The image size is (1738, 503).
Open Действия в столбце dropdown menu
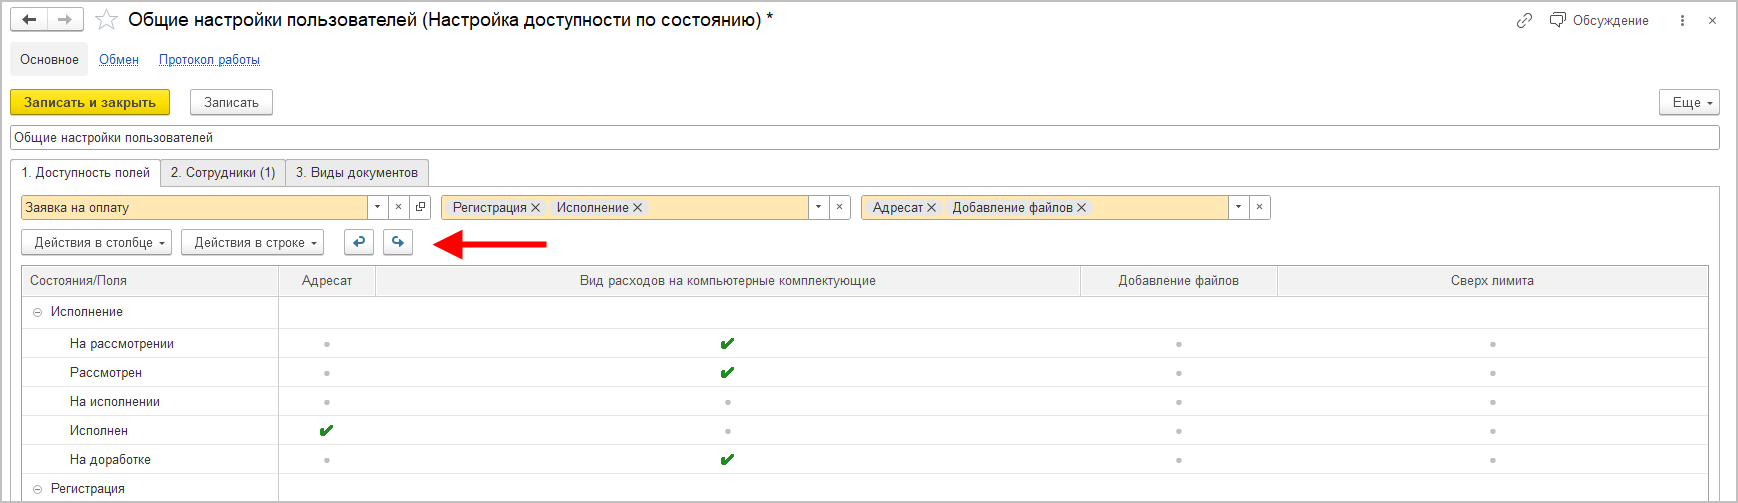pyautogui.click(x=97, y=242)
